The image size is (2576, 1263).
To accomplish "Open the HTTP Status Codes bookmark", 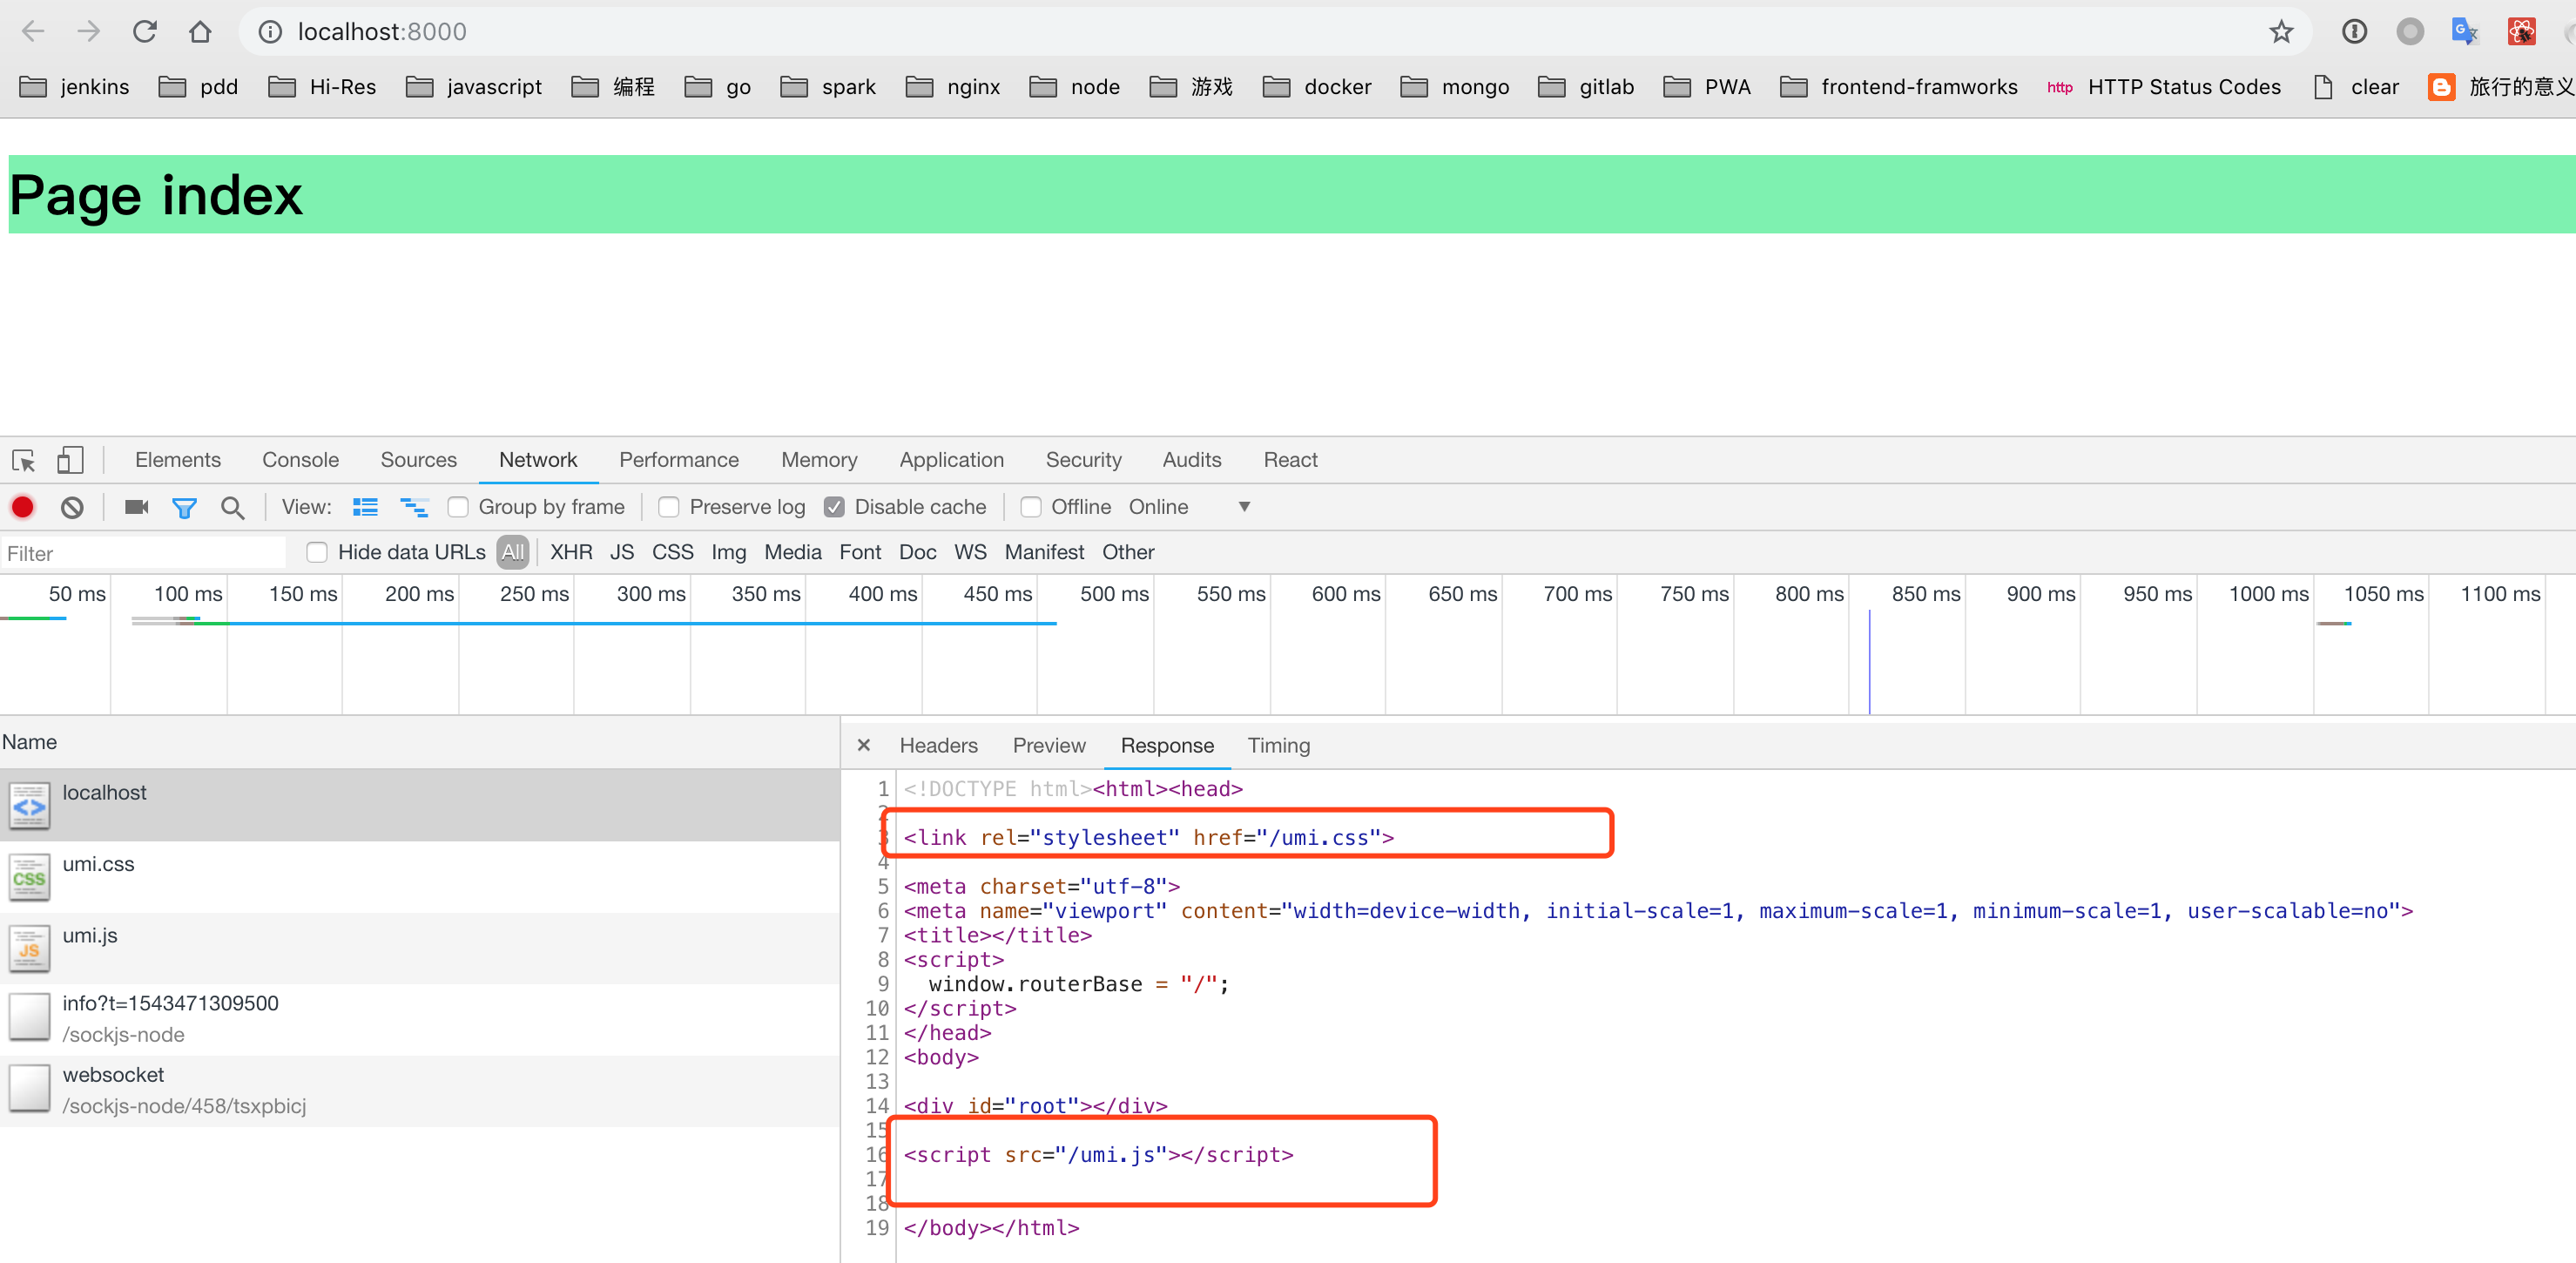I will click(2186, 87).
